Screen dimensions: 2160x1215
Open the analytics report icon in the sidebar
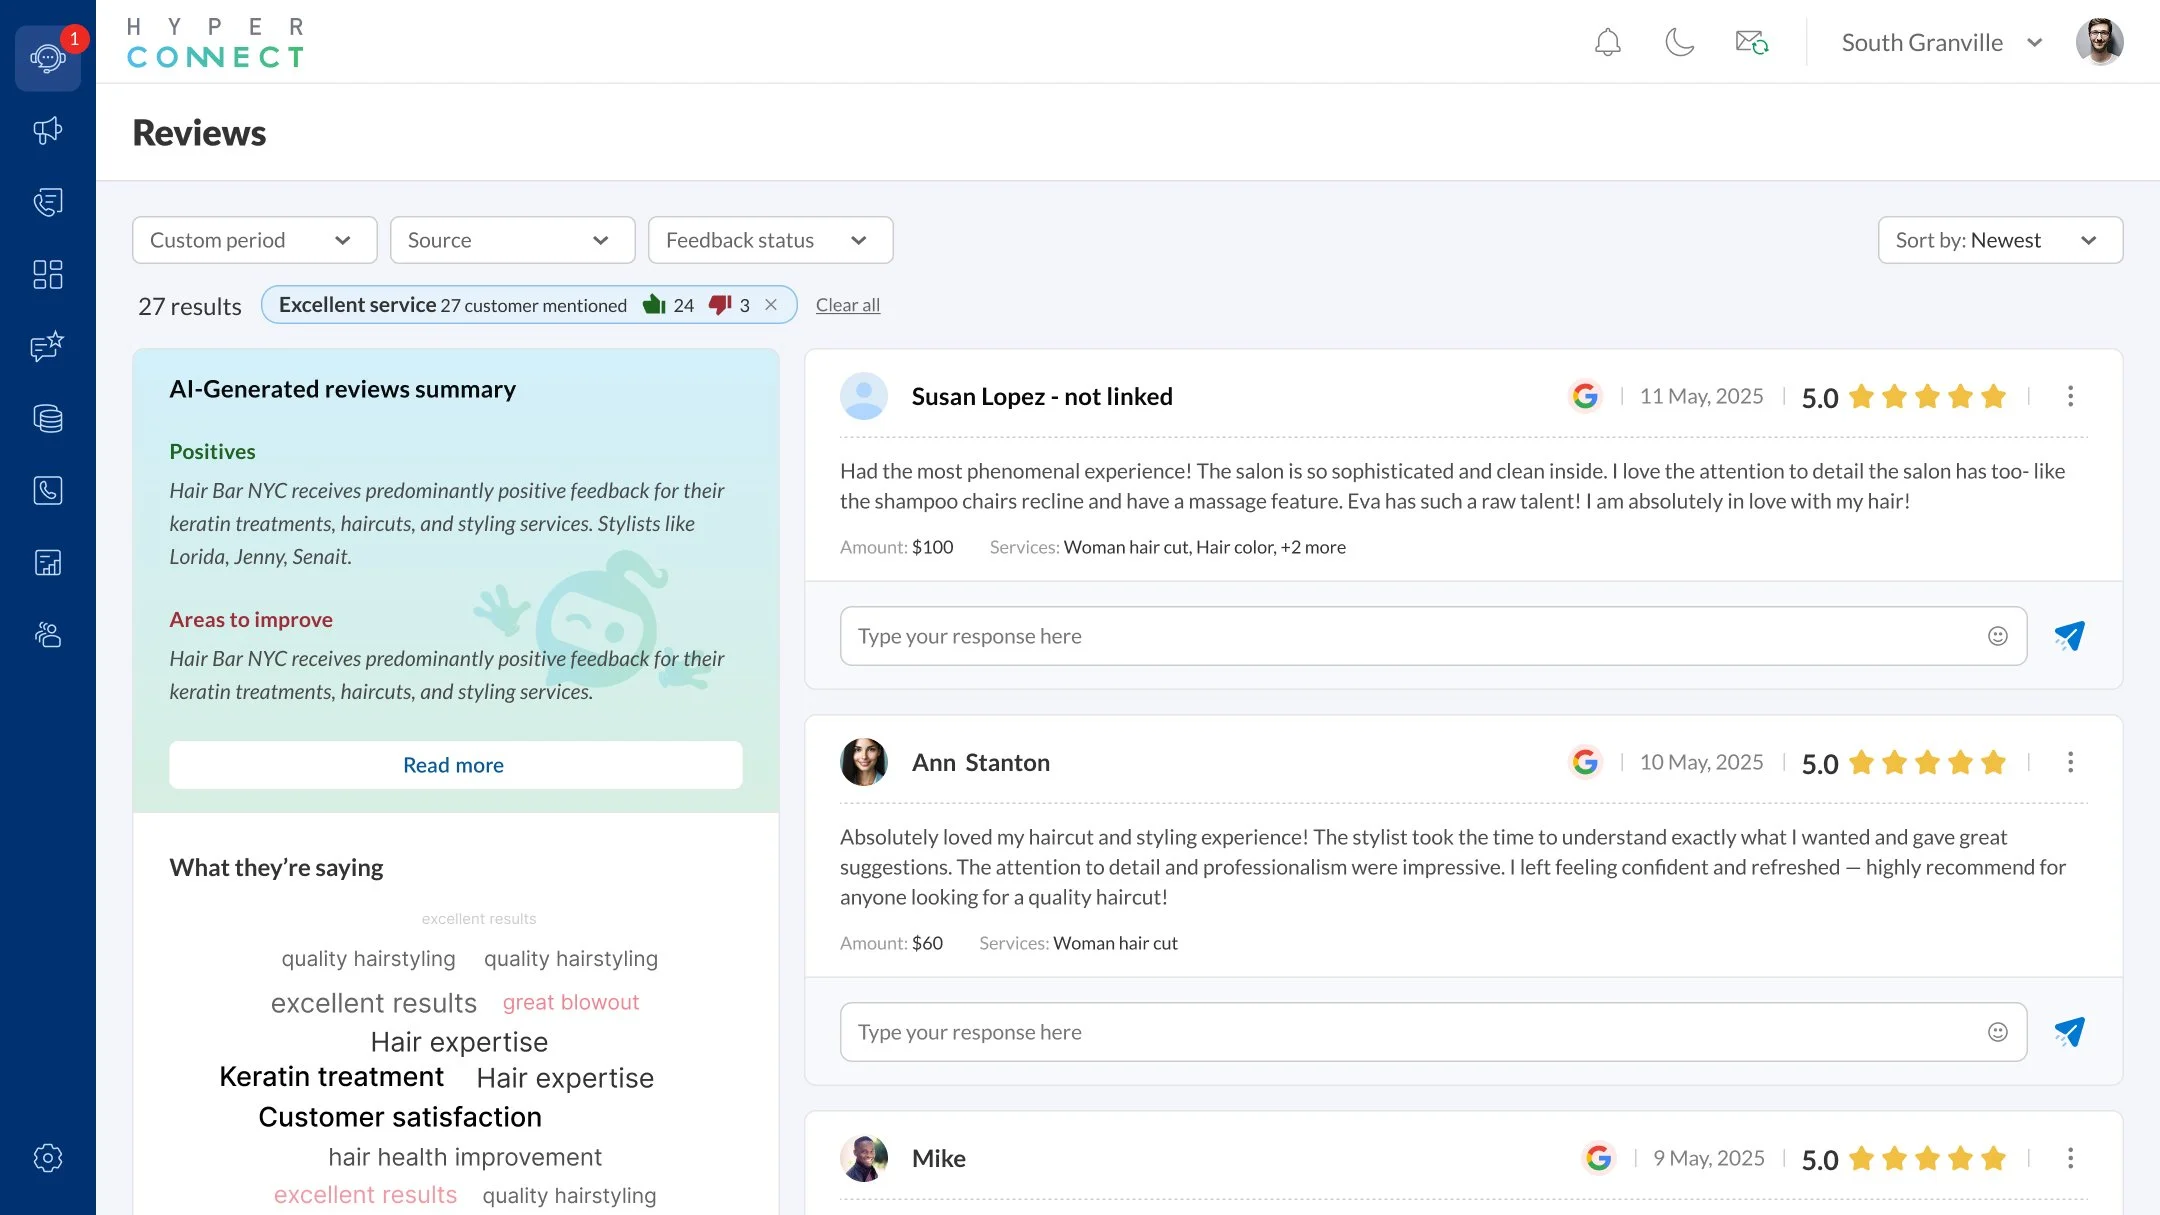[x=47, y=562]
